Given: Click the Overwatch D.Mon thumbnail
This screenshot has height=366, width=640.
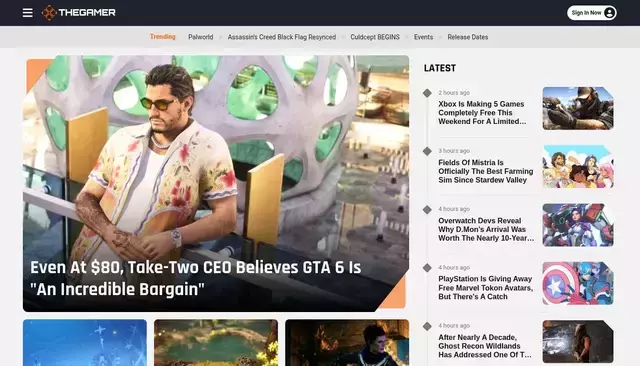Looking at the screenshot, I should coord(578,225).
